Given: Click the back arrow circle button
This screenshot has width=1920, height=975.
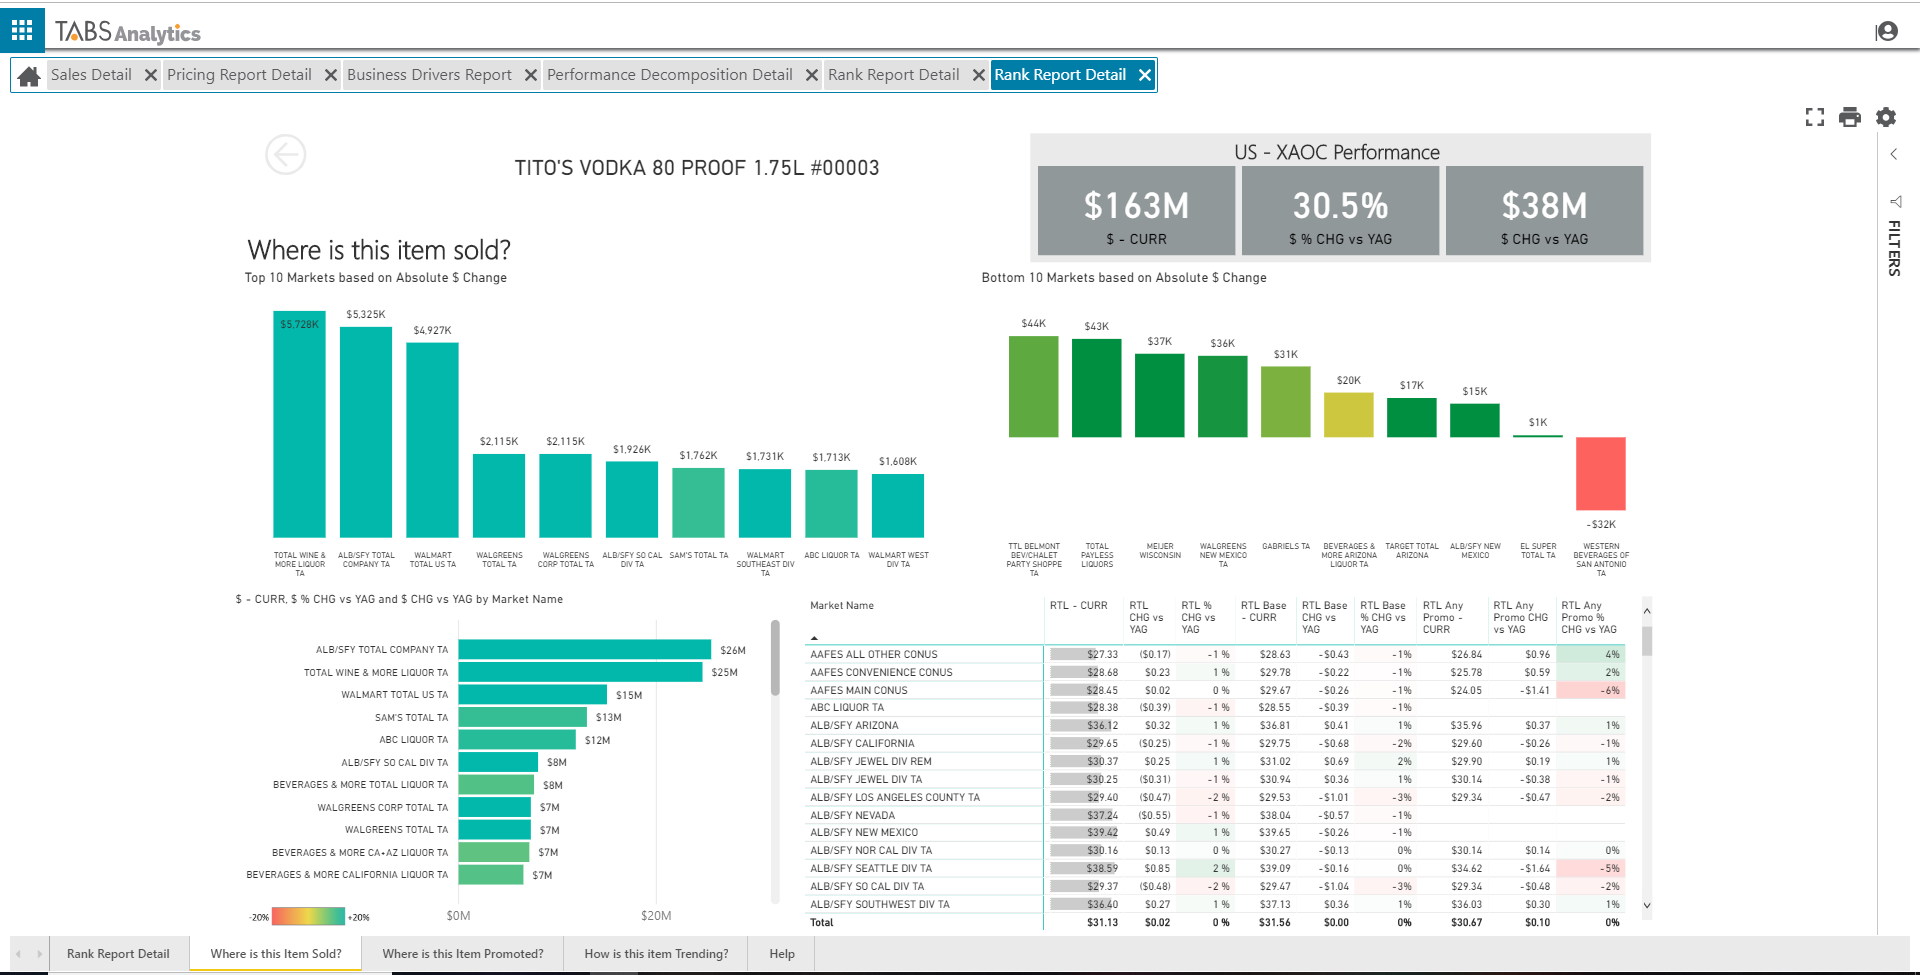Looking at the screenshot, I should pos(285,154).
